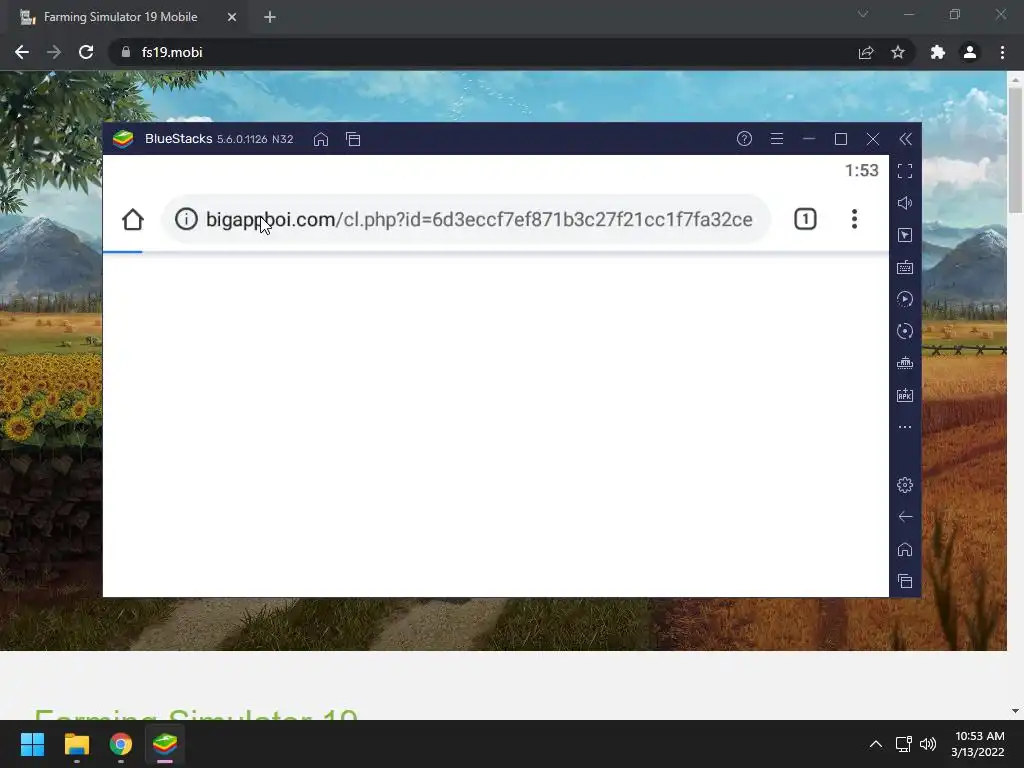Open Android recent apps icon in sidebar
Viewport: 1024px width, 768px height.
click(x=904, y=581)
